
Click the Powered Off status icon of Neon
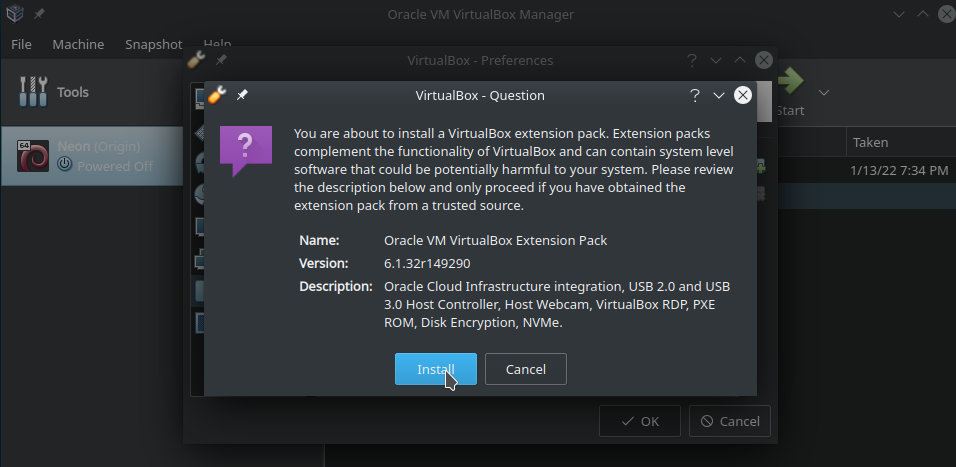(x=65, y=165)
